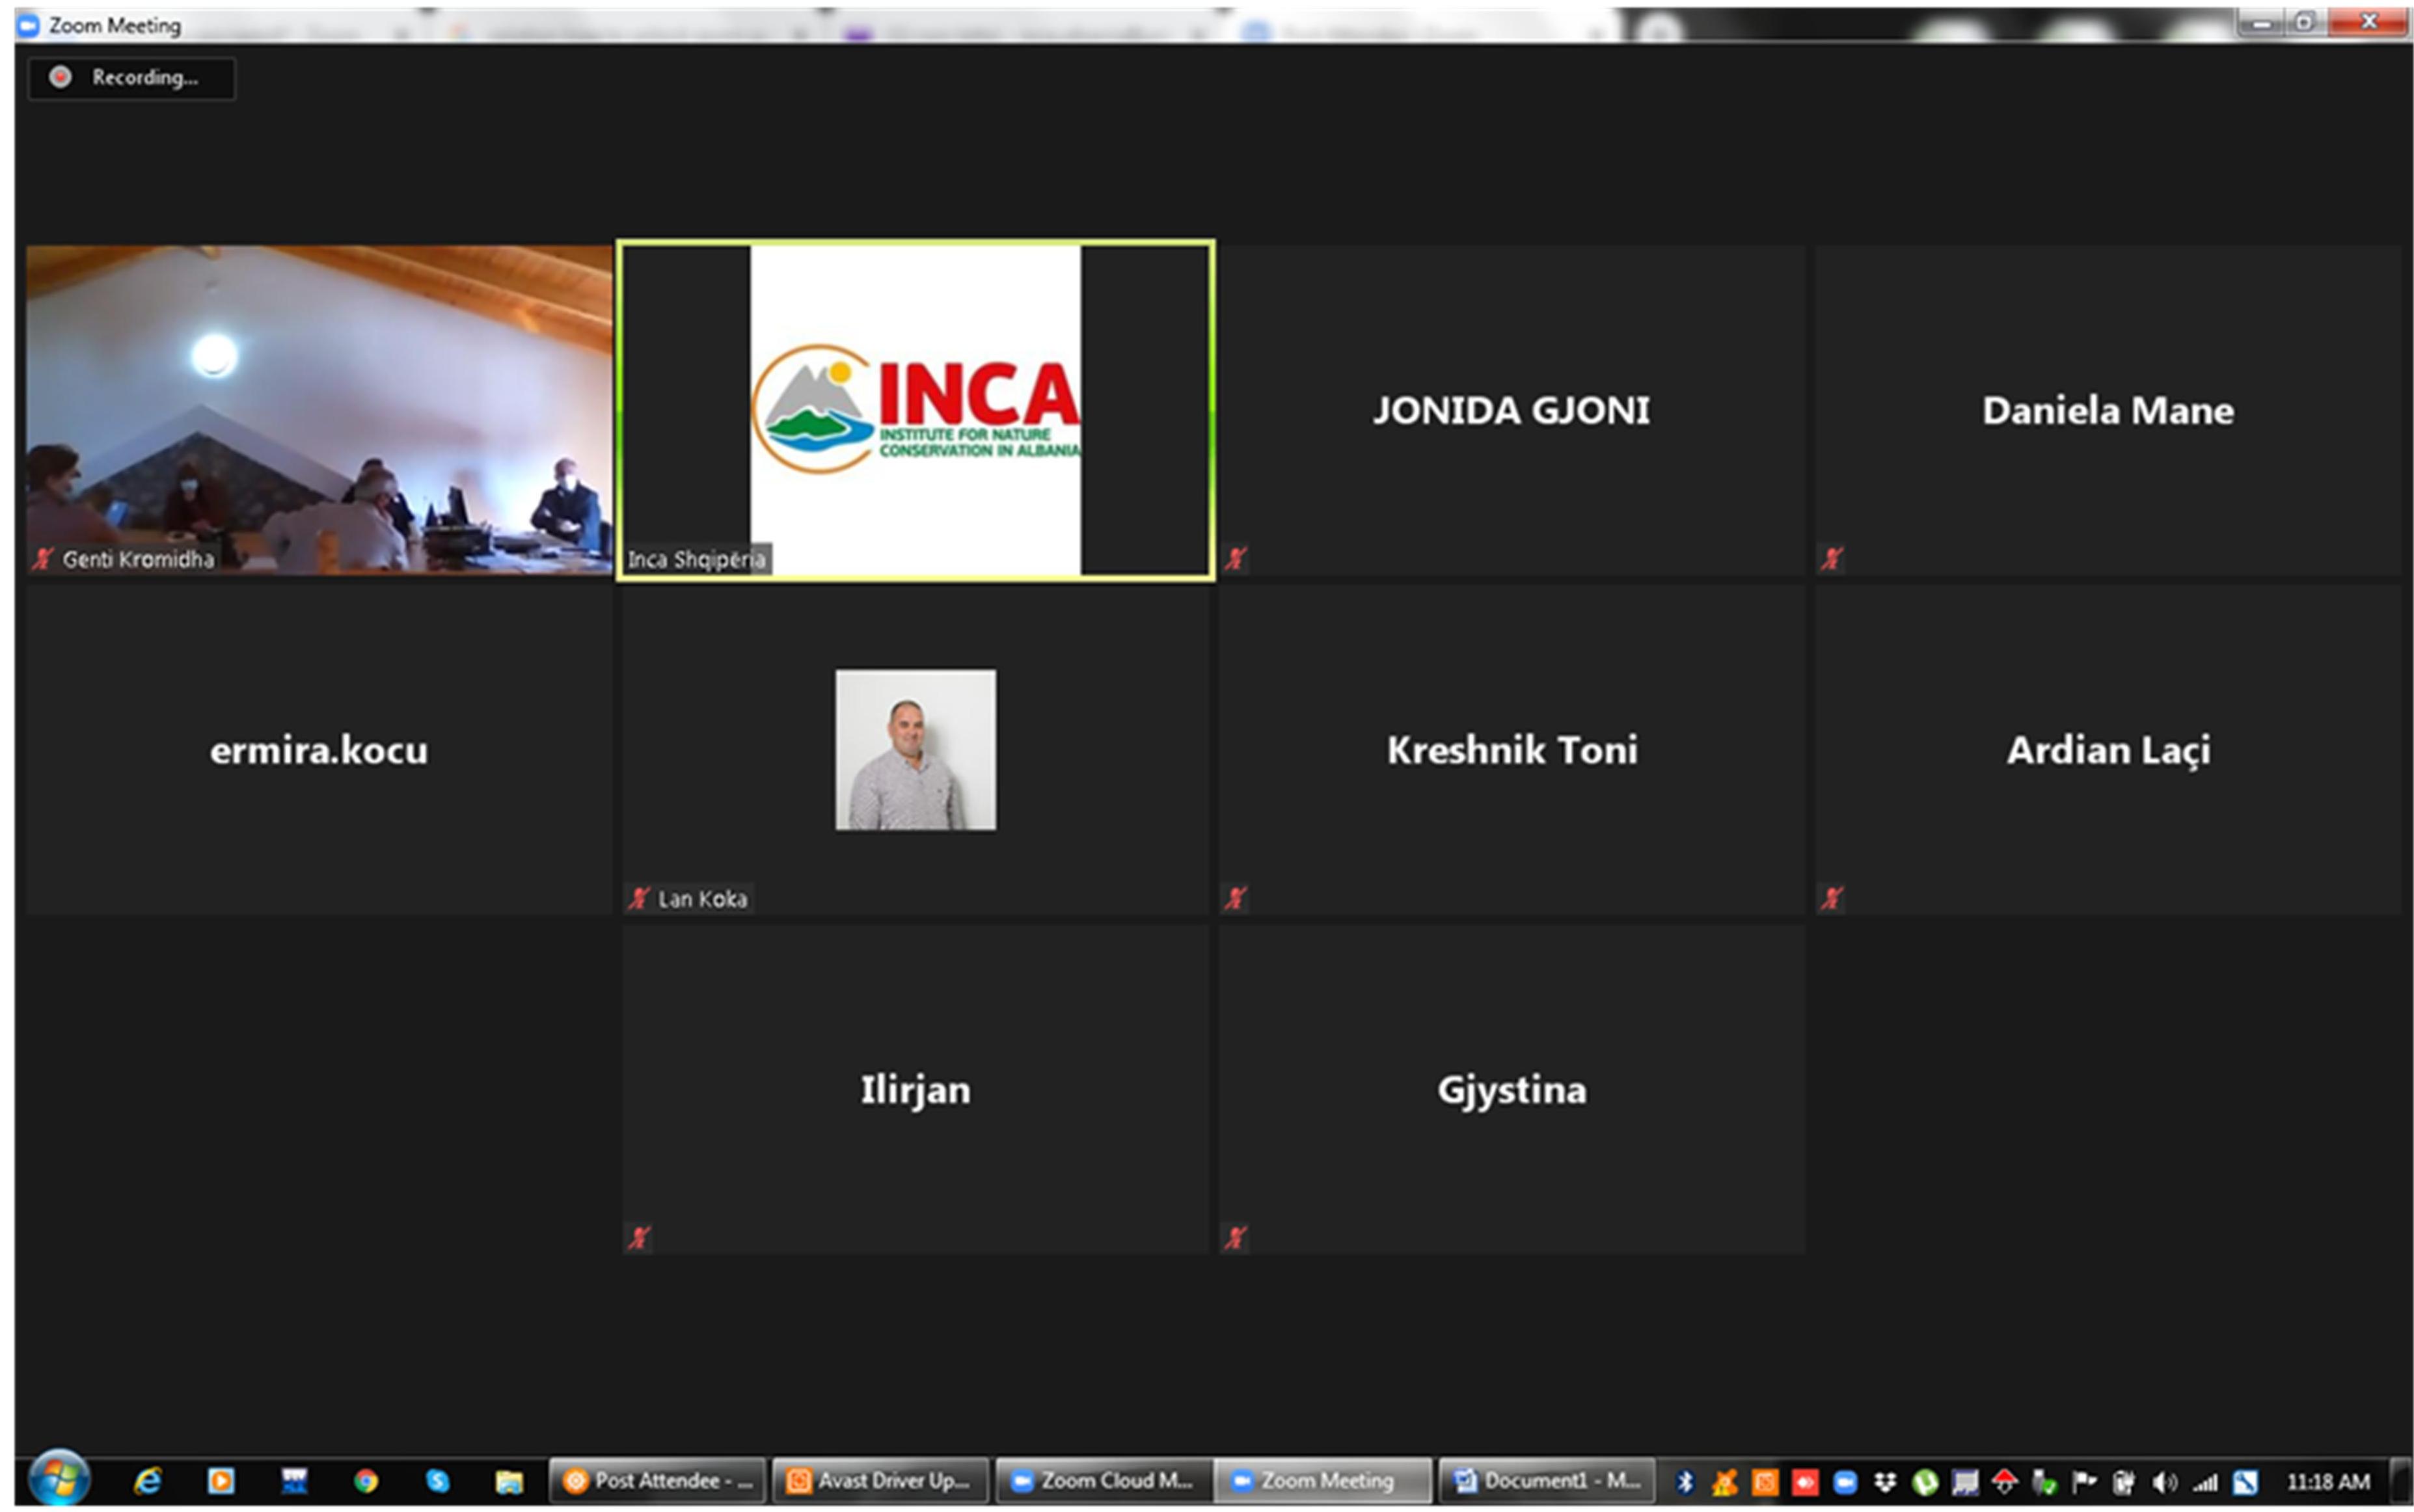Image resolution: width=2414 pixels, height=1512 pixels.
Task: Click the muted mic icon in Gjystina tile
Action: [x=1236, y=1238]
